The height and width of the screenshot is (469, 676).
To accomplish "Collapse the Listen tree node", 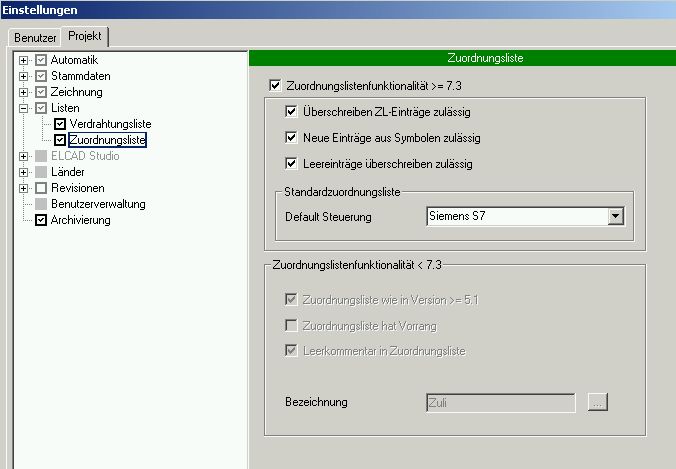I will [x=24, y=108].
